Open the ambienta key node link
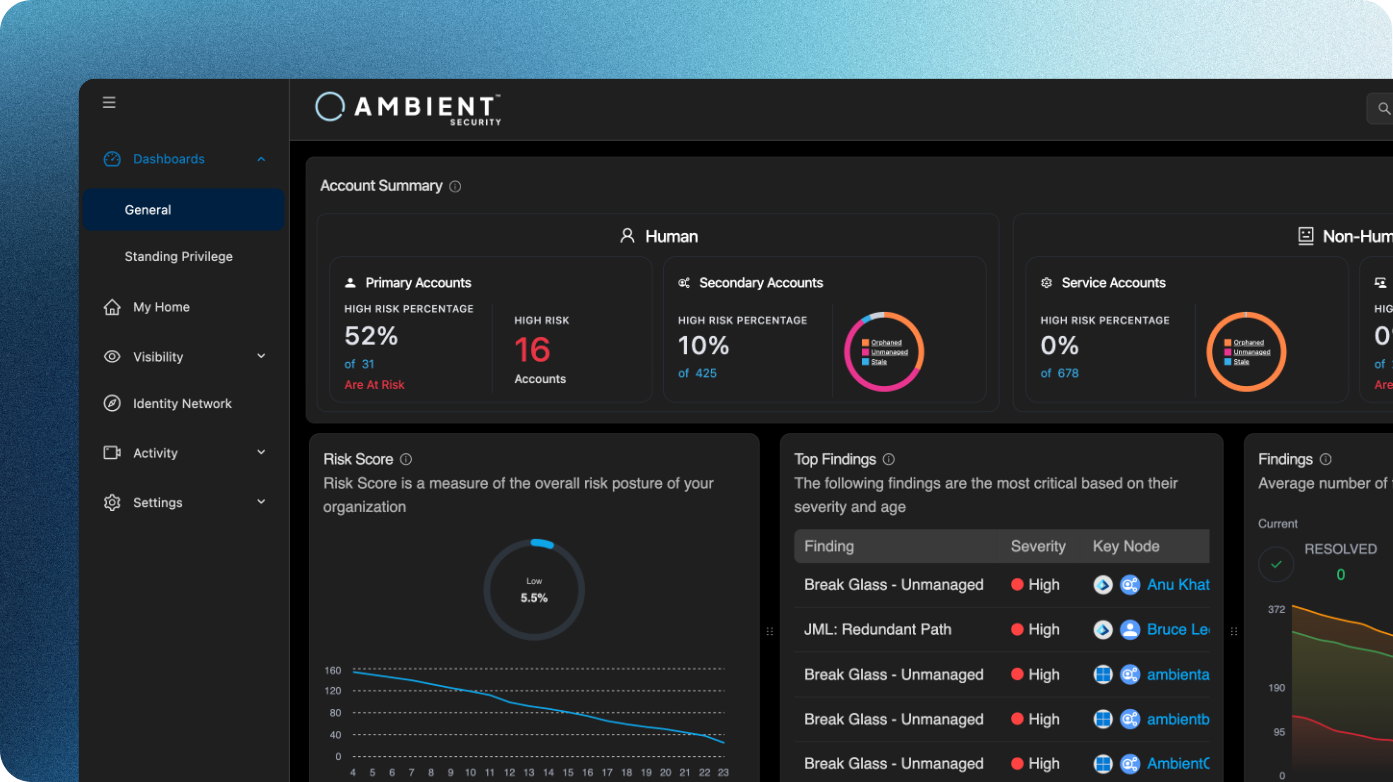 1178,675
